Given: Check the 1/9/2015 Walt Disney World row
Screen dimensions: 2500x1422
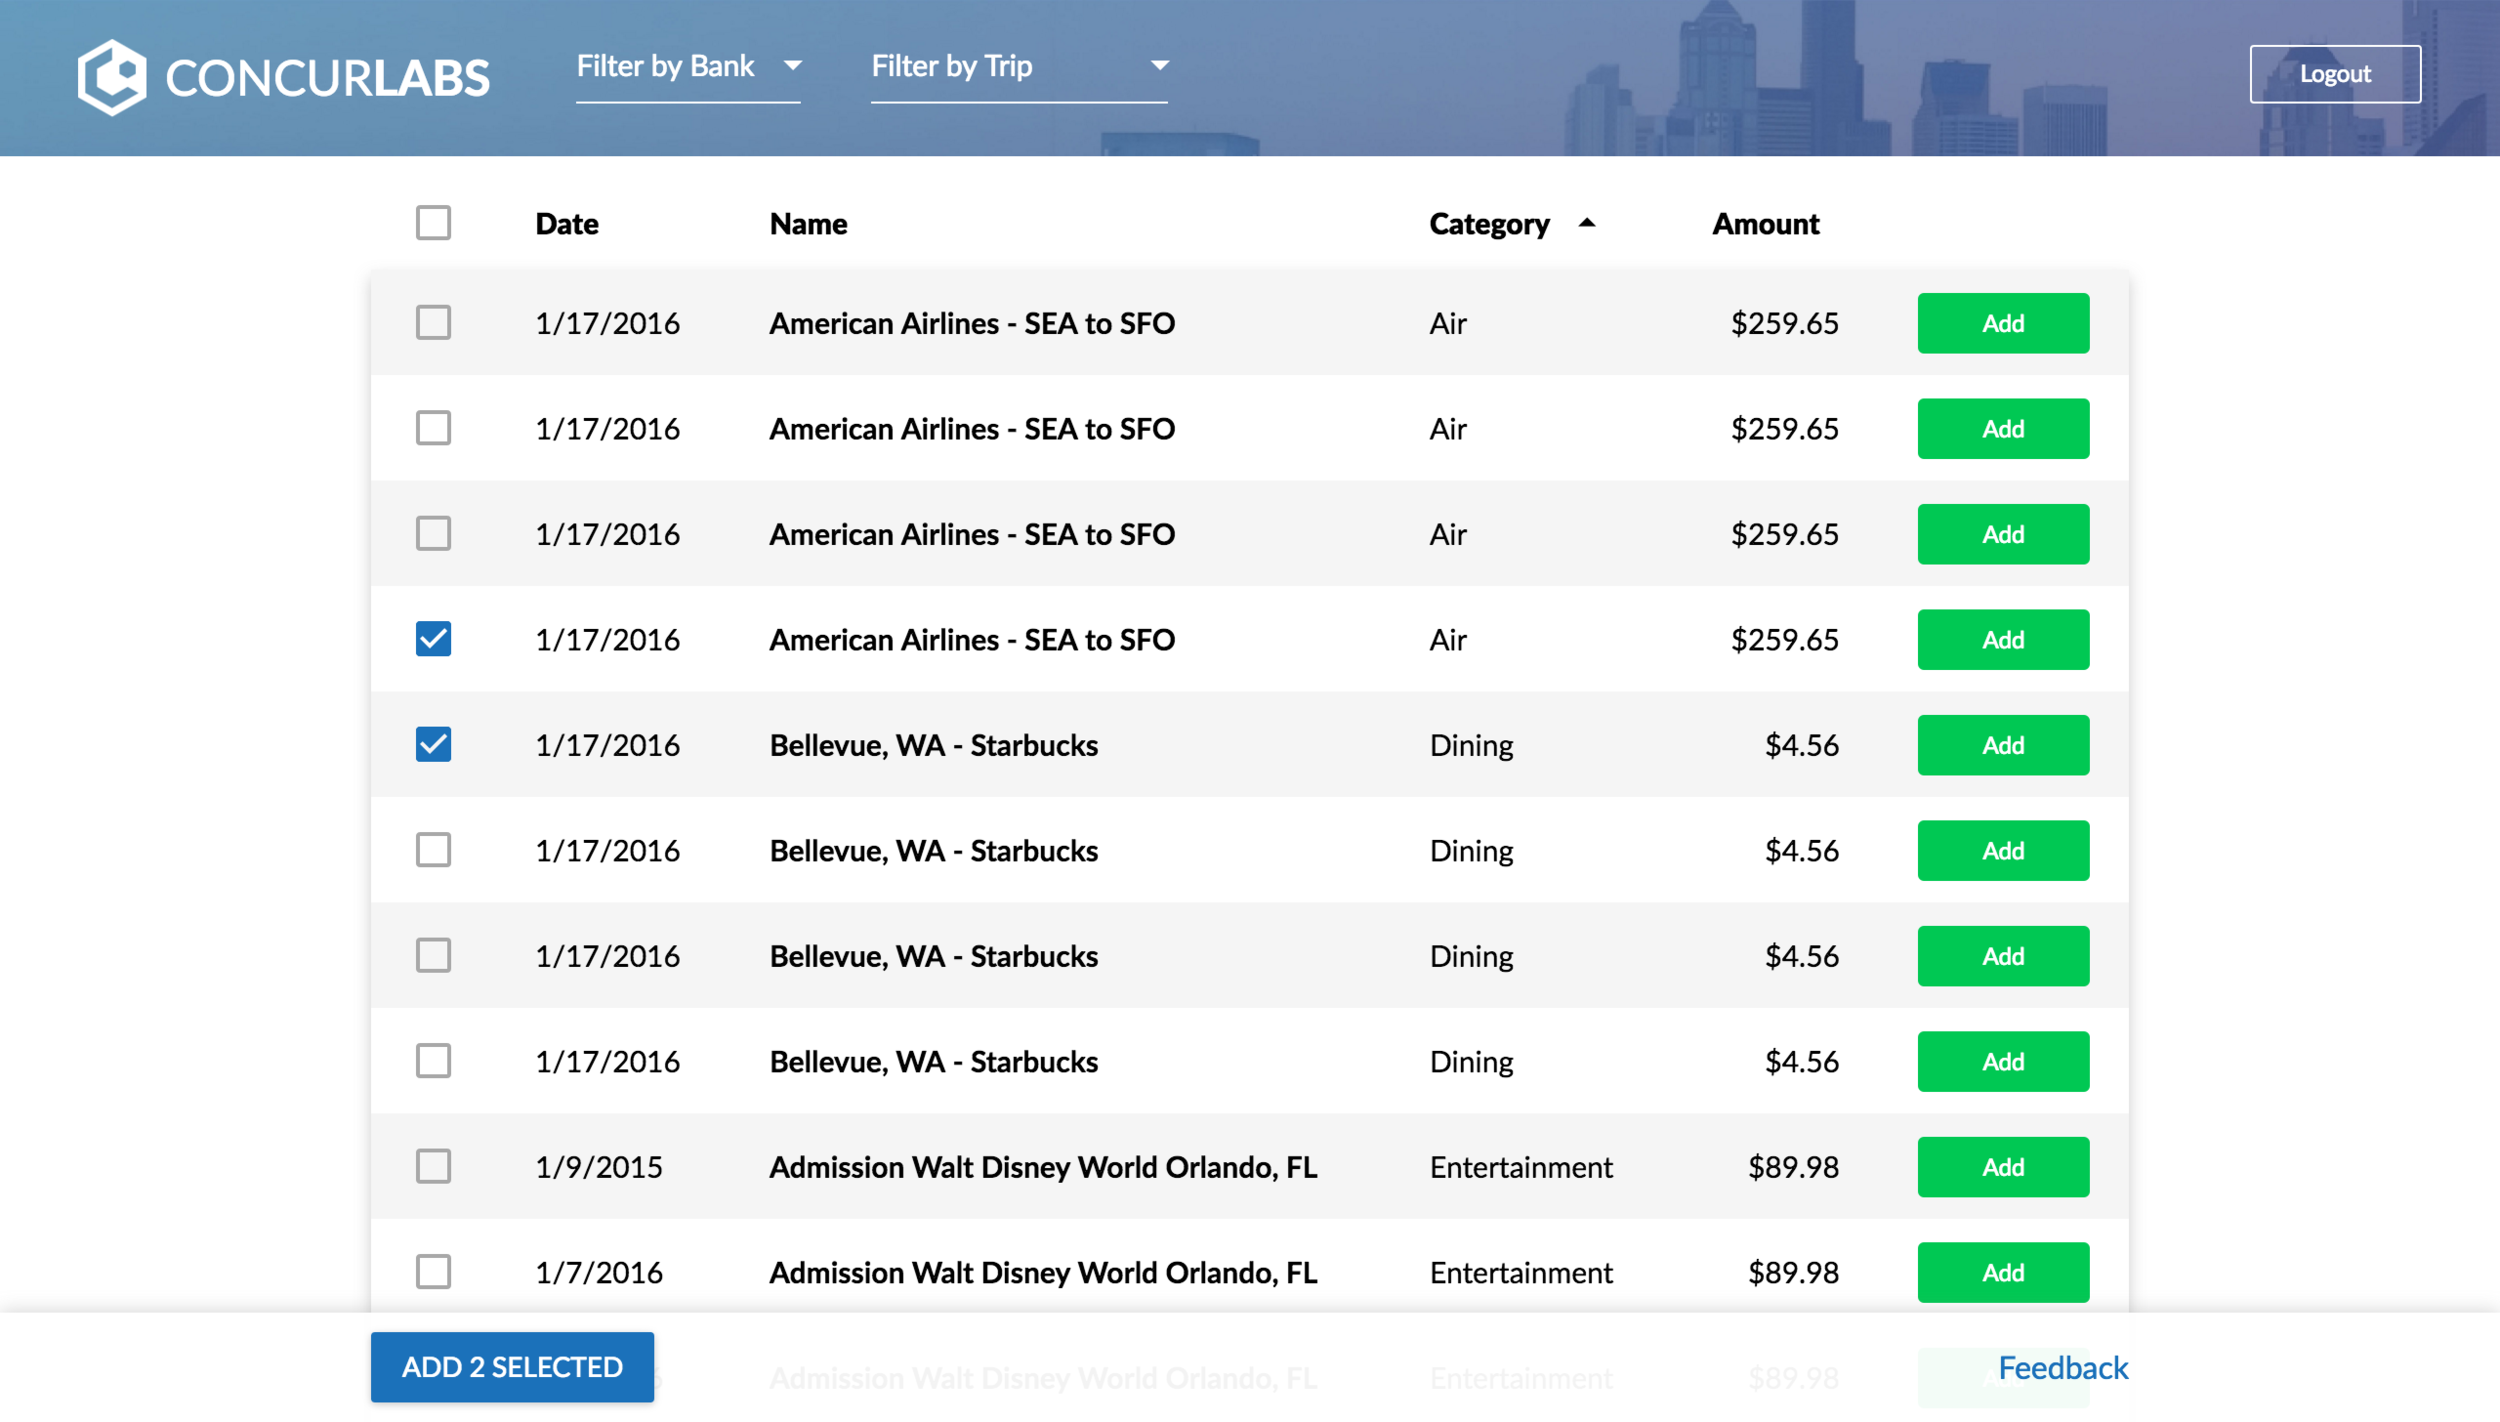Looking at the screenshot, I should pyautogui.click(x=433, y=1167).
